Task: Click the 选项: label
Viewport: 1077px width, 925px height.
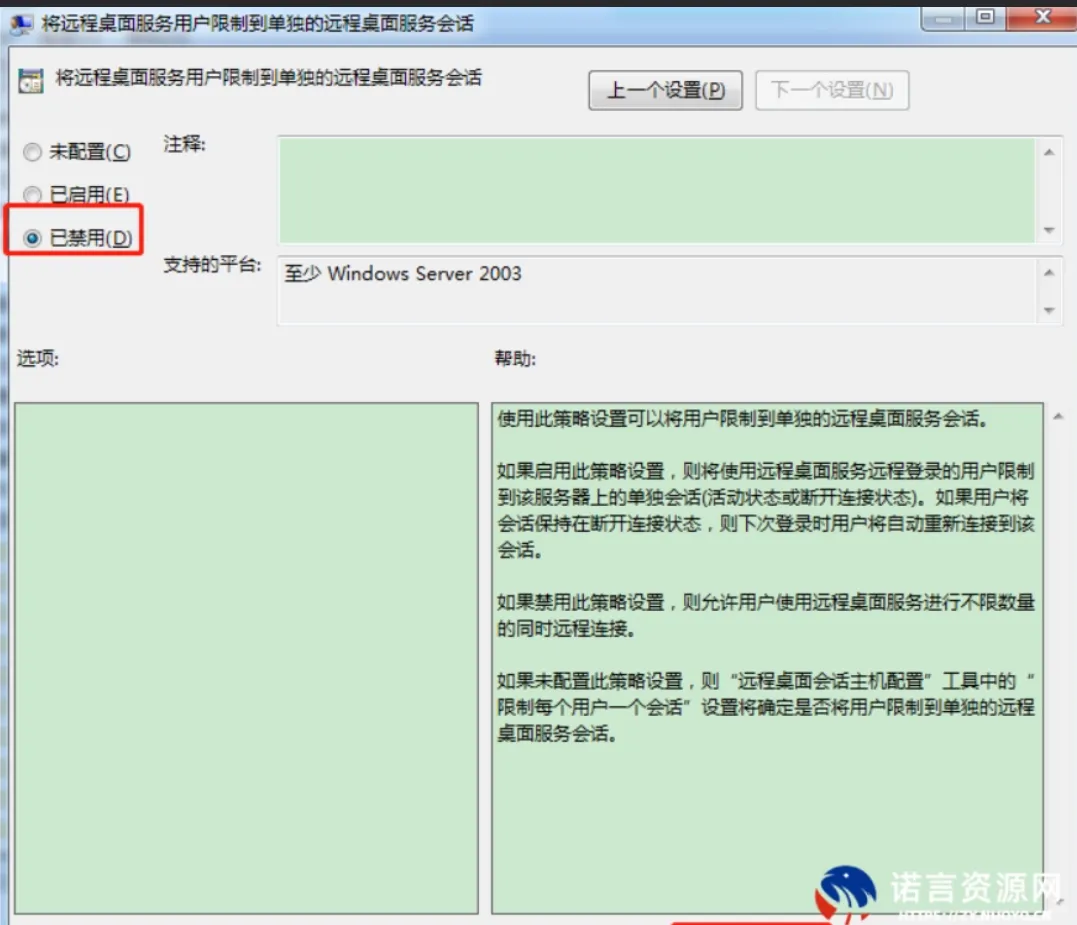Action: (x=38, y=358)
